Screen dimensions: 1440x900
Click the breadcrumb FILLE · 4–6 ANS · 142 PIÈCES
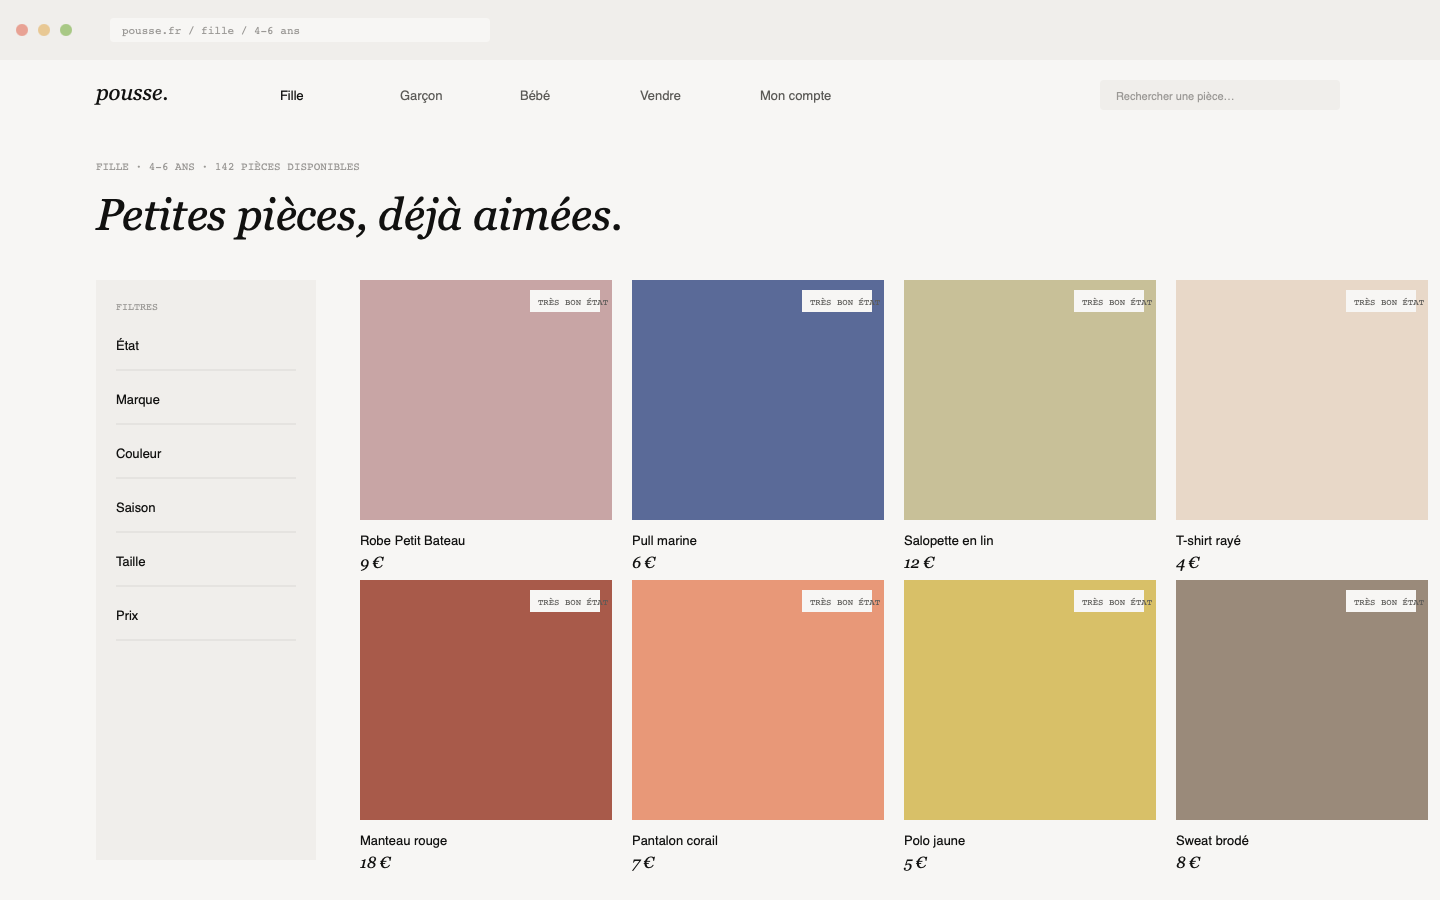pyautogui.click(x=228, y=167)
